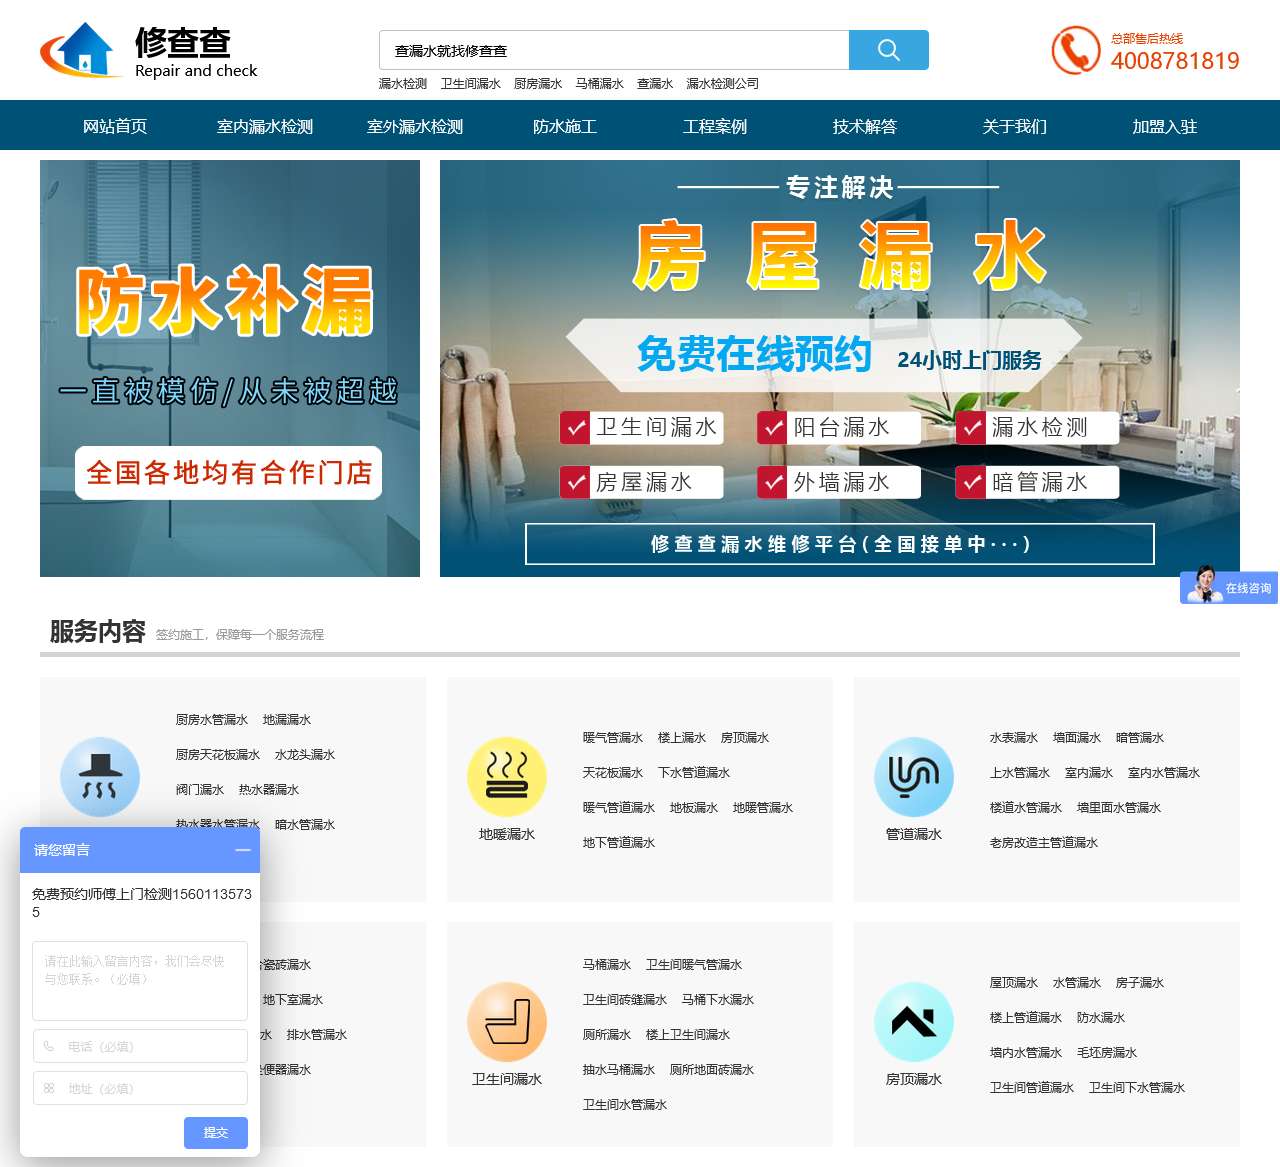Click the 漏水检测 checkmark in the banner
1280x1167 pixels.
pyautogui.click(x=970, y=428)
